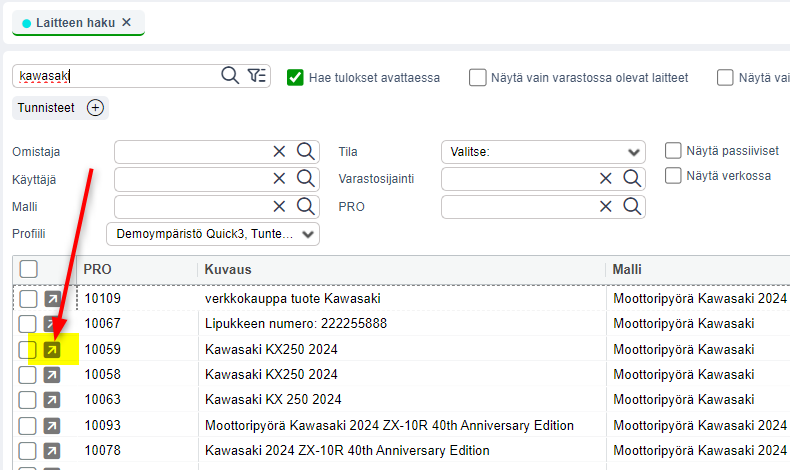Clear the PRO filter field with X icon
Viewport: 790px width, 470px height.
(x=606, y=206)
